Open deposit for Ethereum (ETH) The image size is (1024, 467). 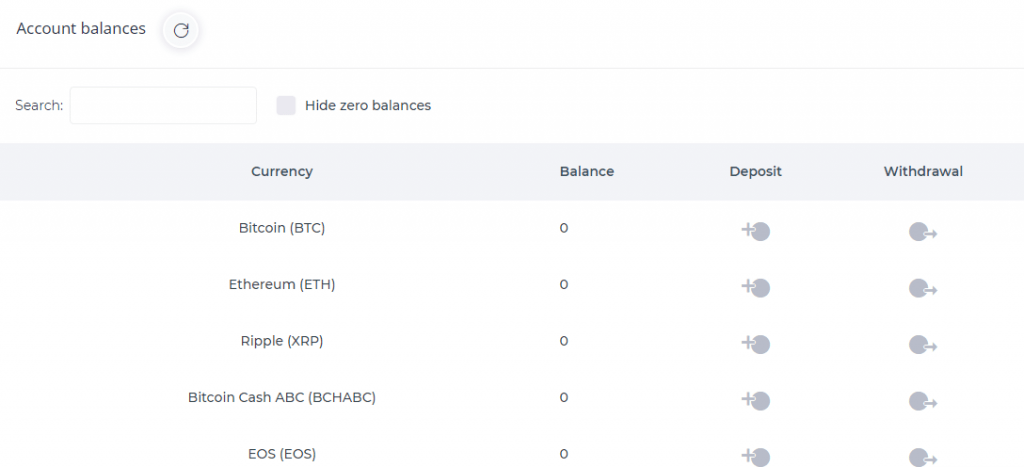click(756, 287)
